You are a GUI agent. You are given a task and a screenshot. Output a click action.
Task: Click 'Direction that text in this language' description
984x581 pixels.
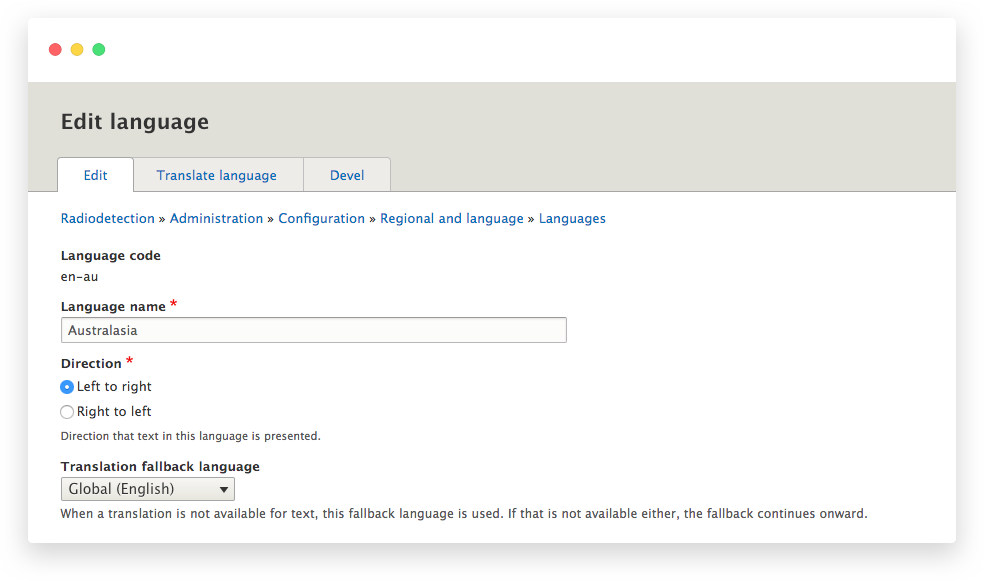190,436
